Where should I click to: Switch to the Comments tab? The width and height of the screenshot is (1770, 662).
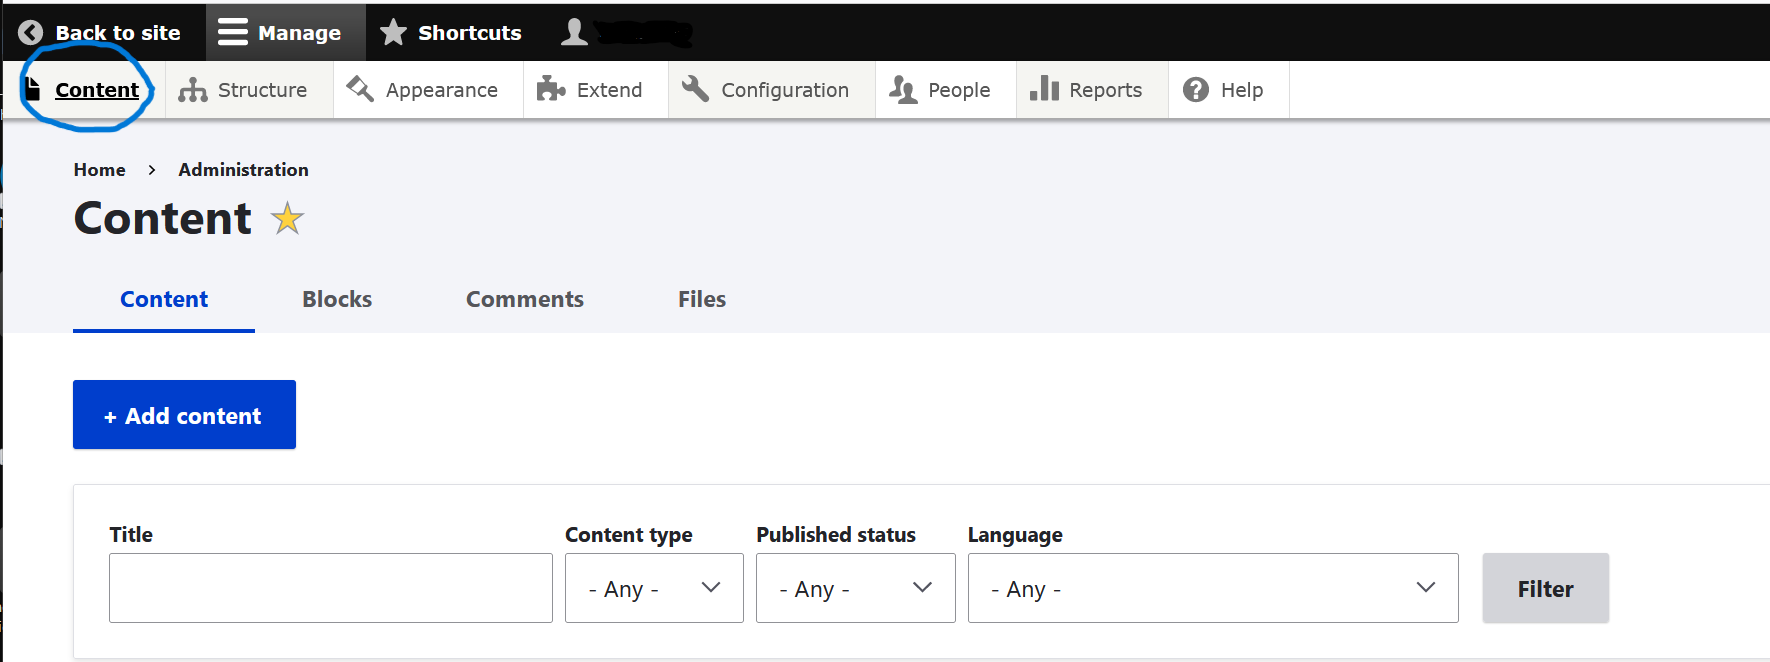(525, 299)
